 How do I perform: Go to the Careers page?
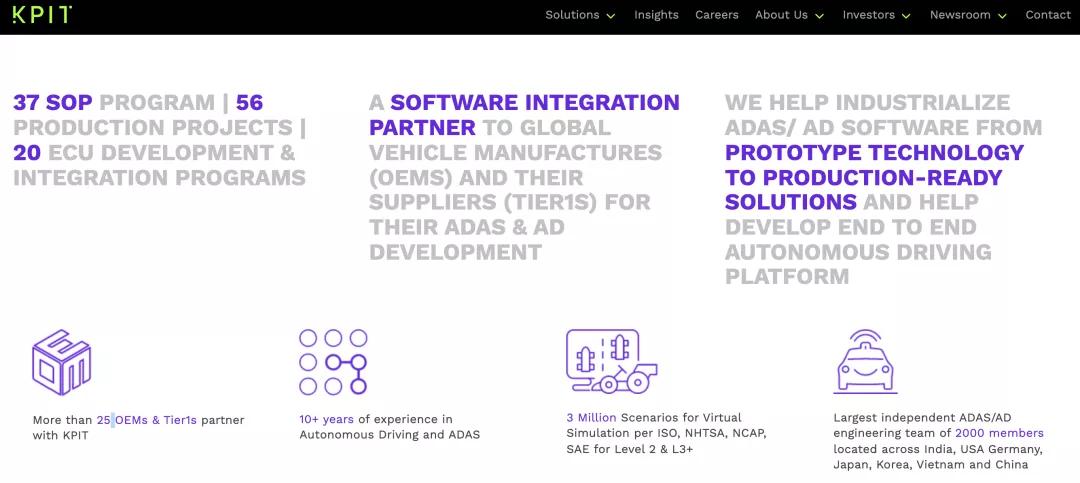pos(717,14)
